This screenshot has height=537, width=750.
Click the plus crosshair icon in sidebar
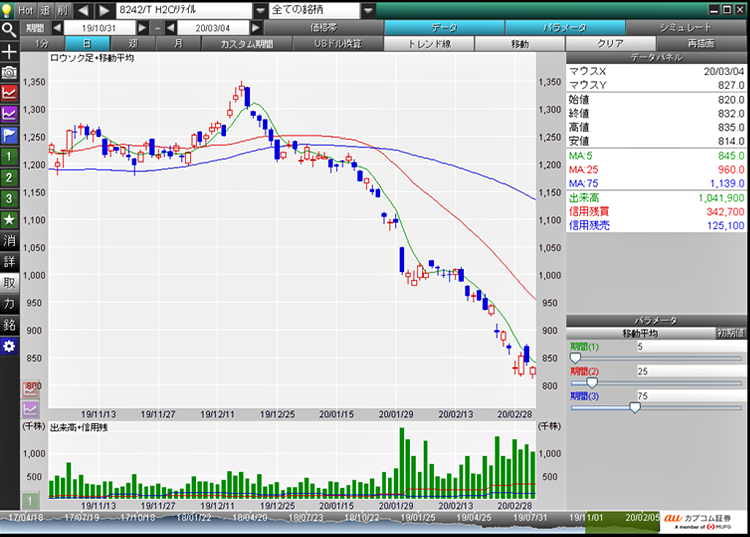tap(9, 50)
